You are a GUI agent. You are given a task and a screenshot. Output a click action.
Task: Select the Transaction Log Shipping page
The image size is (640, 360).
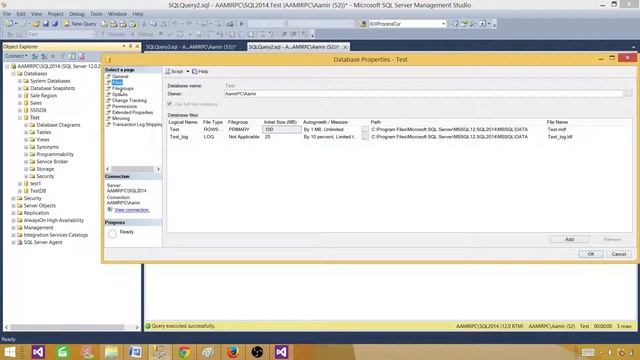click(x=137, y=124)
